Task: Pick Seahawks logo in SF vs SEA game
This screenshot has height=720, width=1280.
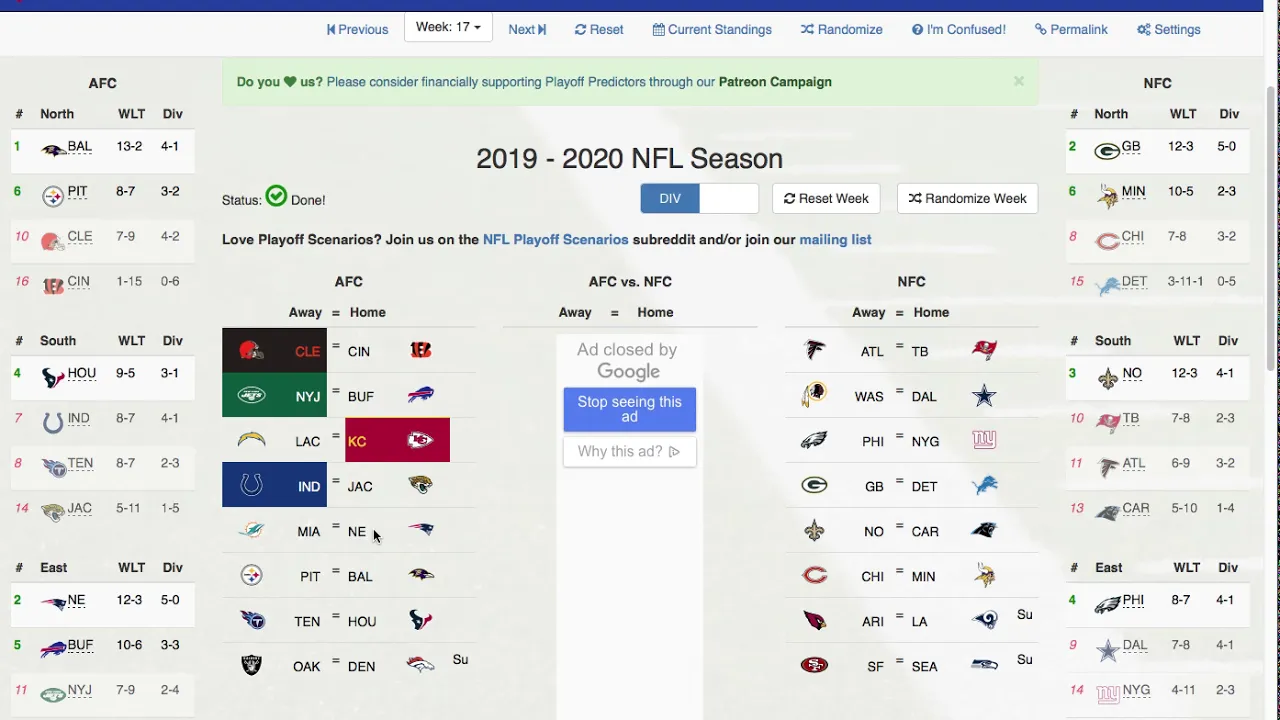Action: (985, 665)
